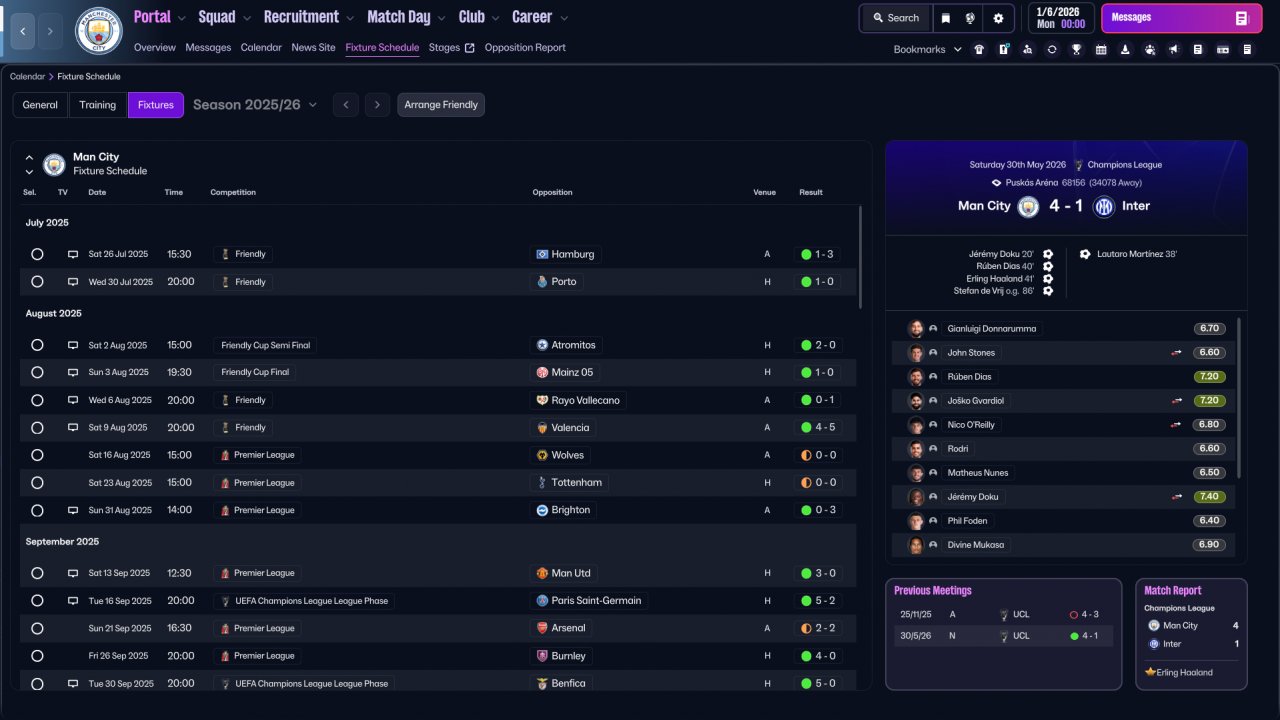Image resolution: width=1280 pixels, height=720 pixels.
Task: Click Rodri's player portrait
Action: pos(915,449)
